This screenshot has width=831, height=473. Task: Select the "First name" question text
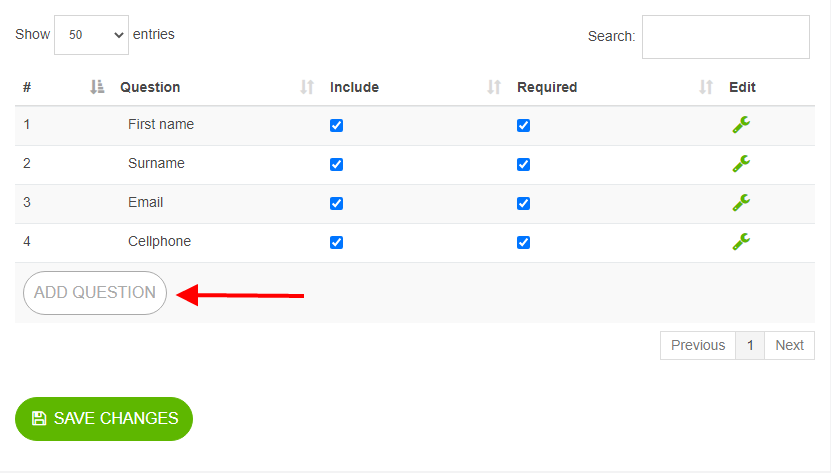coord(161,124)
